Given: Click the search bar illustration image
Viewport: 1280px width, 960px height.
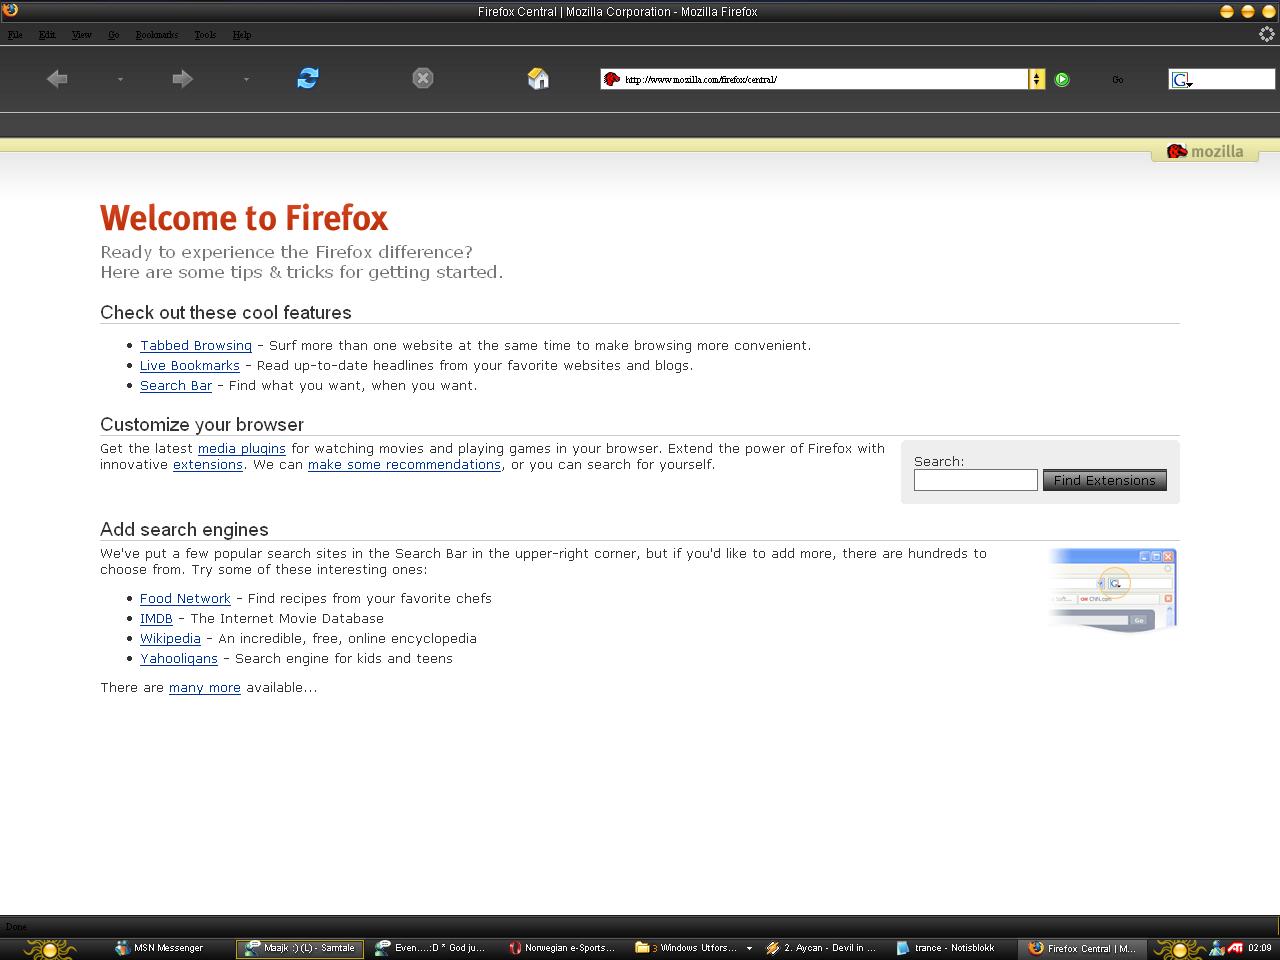Looking at the screenshot, I should pyautogui.click(x=1113, y=590).
